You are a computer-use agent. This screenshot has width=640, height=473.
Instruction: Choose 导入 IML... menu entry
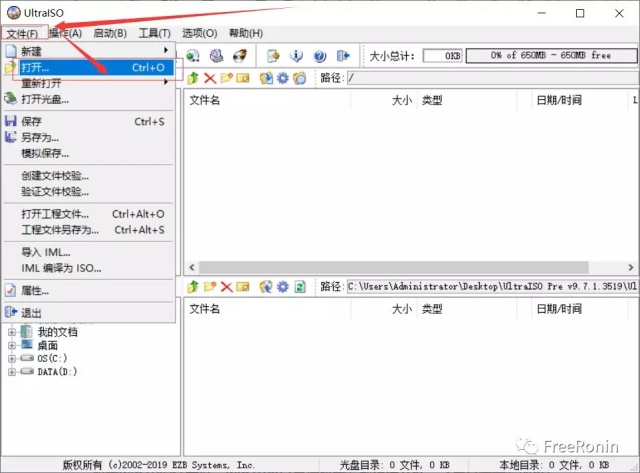(89, 252)
